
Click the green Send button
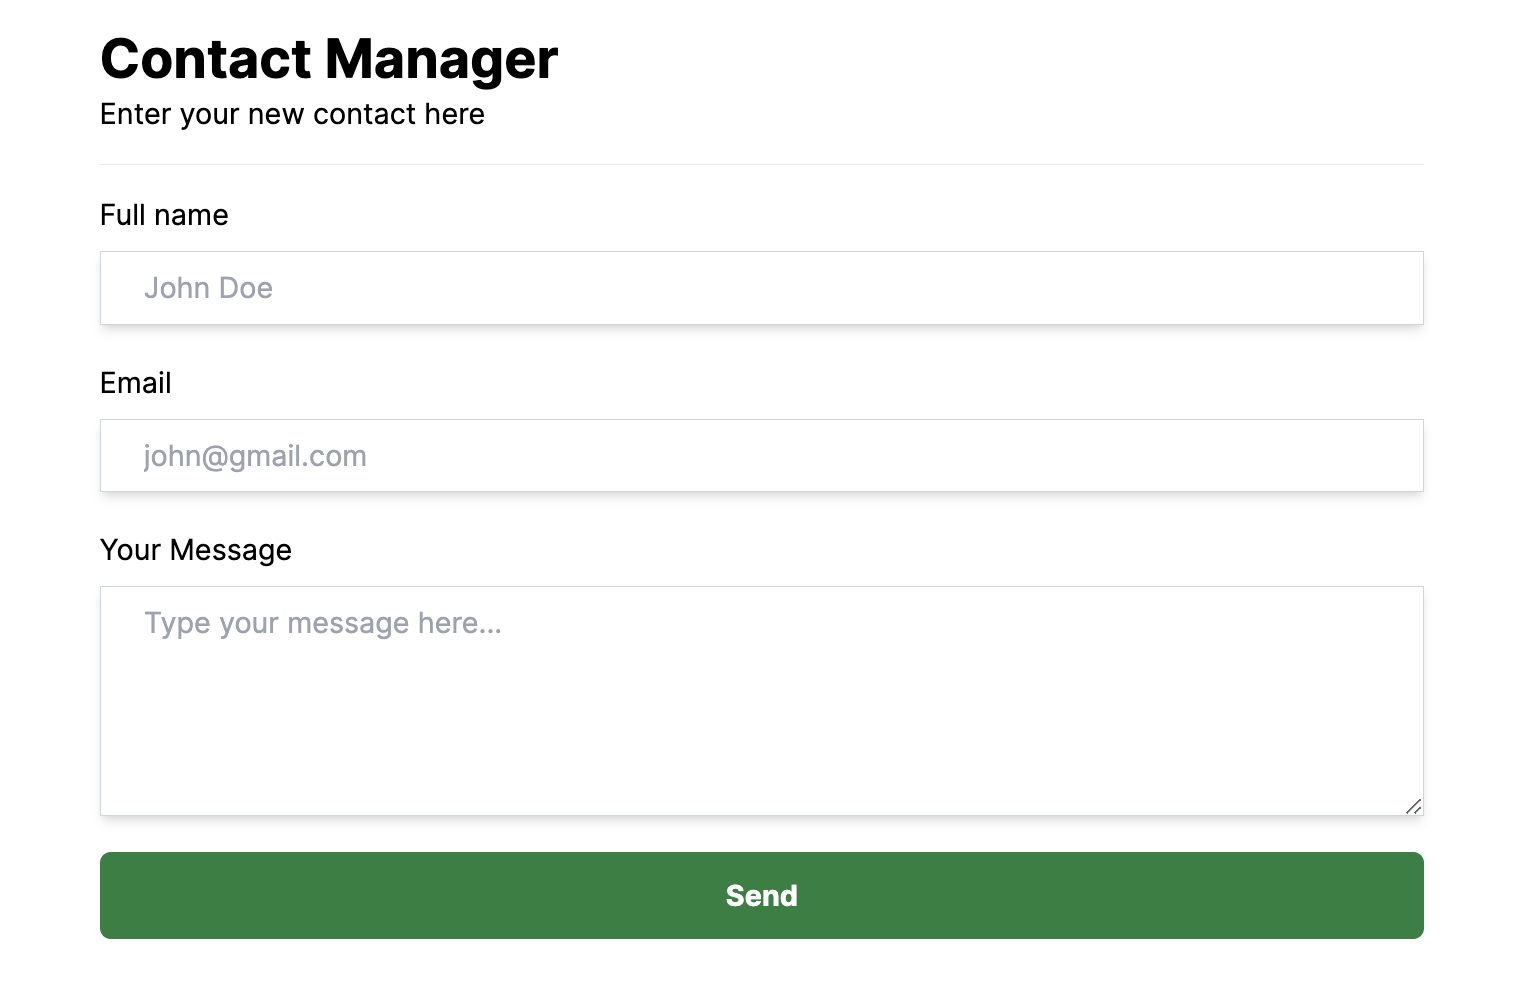pyautogui.click(x=761, y=895)
